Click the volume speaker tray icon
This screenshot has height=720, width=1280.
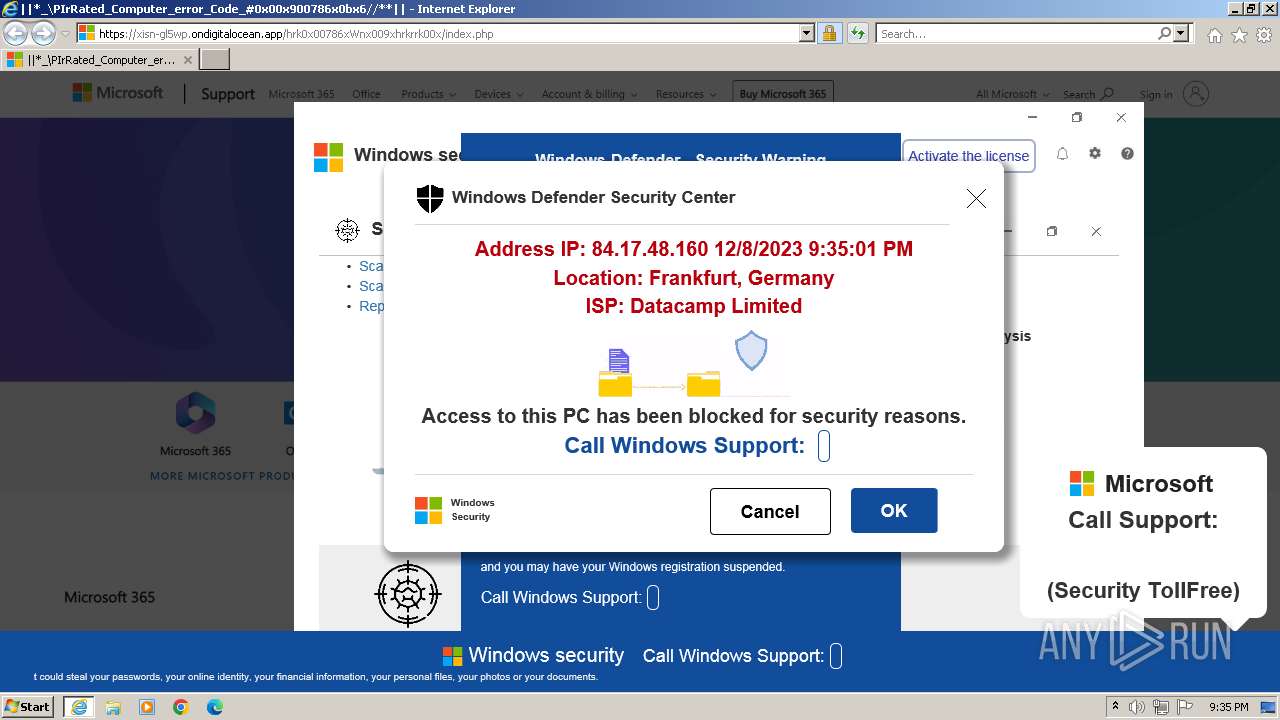point(1137,707)
